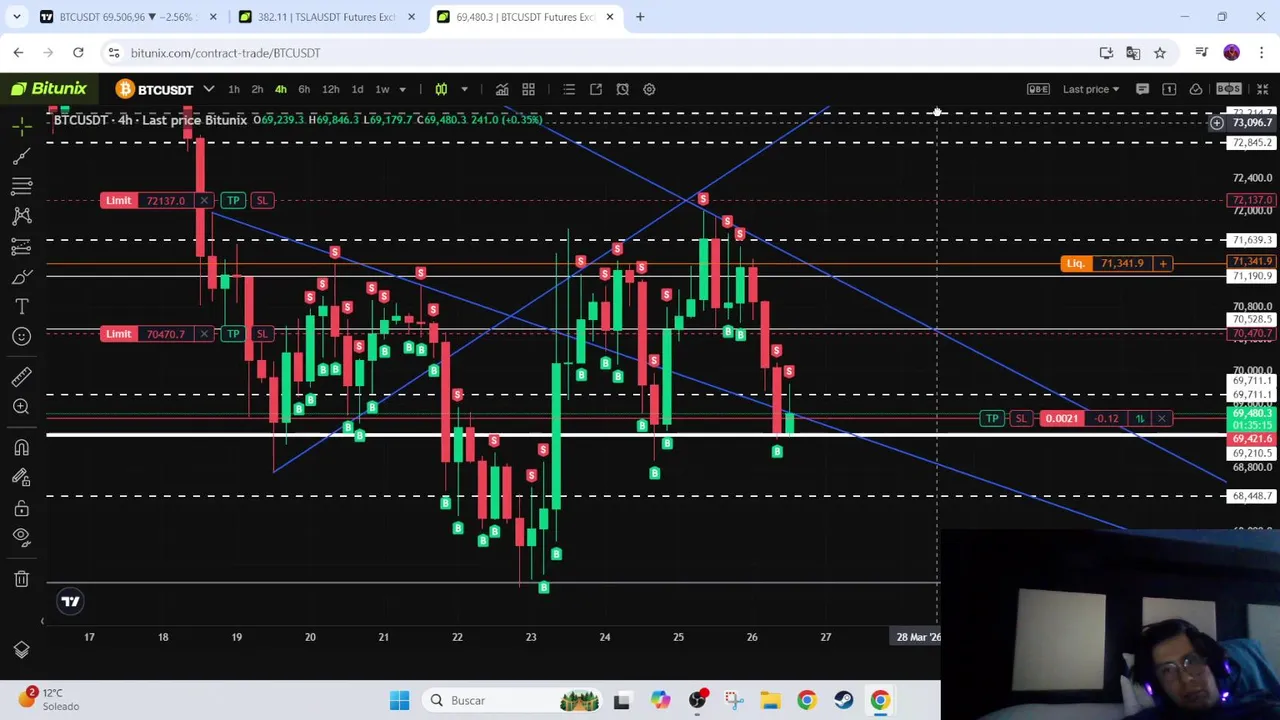
Task: Click TP on the 72137.0 limit order
Action: pyautogui.click(x=233, y=200)
